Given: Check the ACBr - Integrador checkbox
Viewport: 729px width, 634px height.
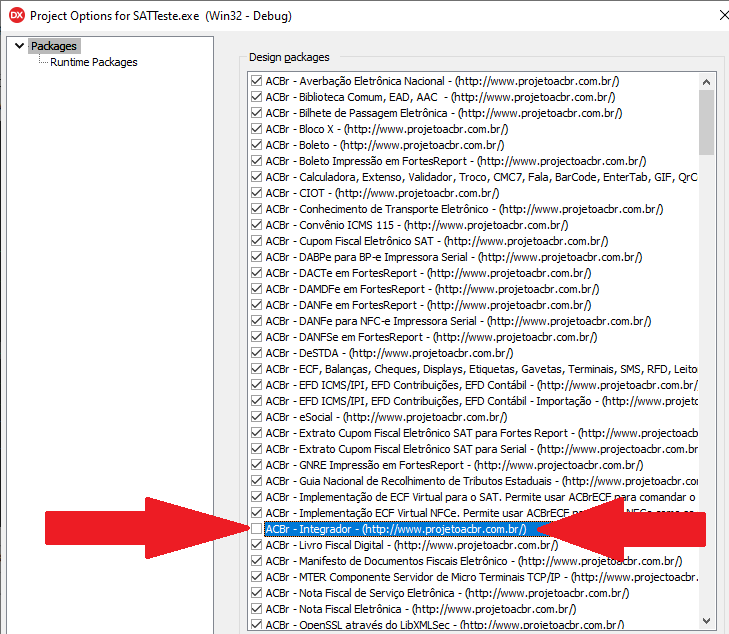Looking at the screenshot, I should [256, 529].
